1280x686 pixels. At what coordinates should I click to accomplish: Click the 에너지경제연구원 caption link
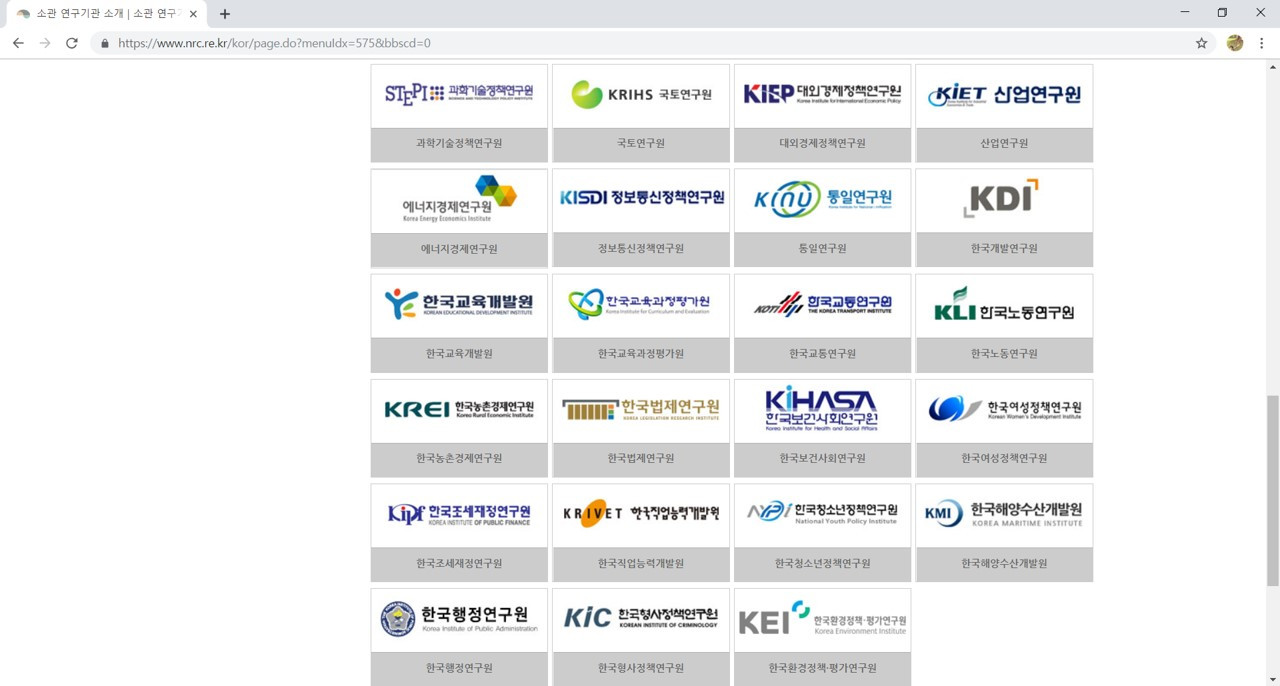point(459,249)
